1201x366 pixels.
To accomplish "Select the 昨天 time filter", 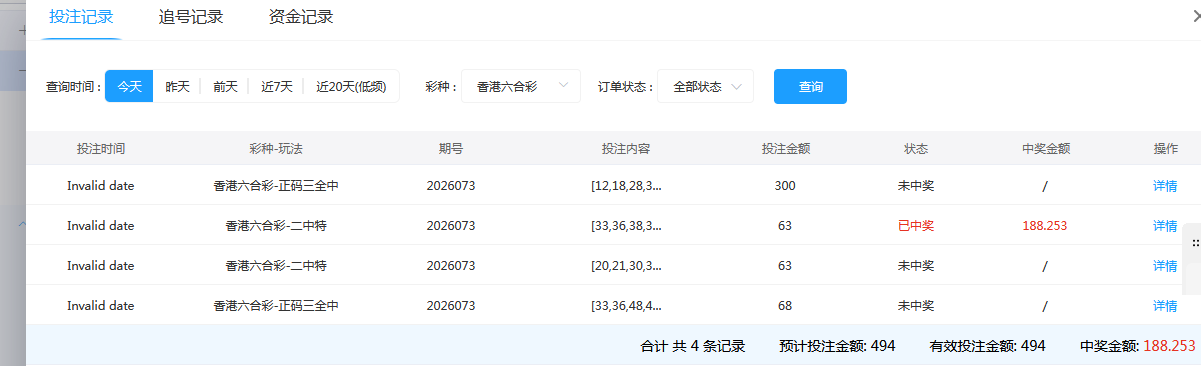I will [x=177, y=86].
